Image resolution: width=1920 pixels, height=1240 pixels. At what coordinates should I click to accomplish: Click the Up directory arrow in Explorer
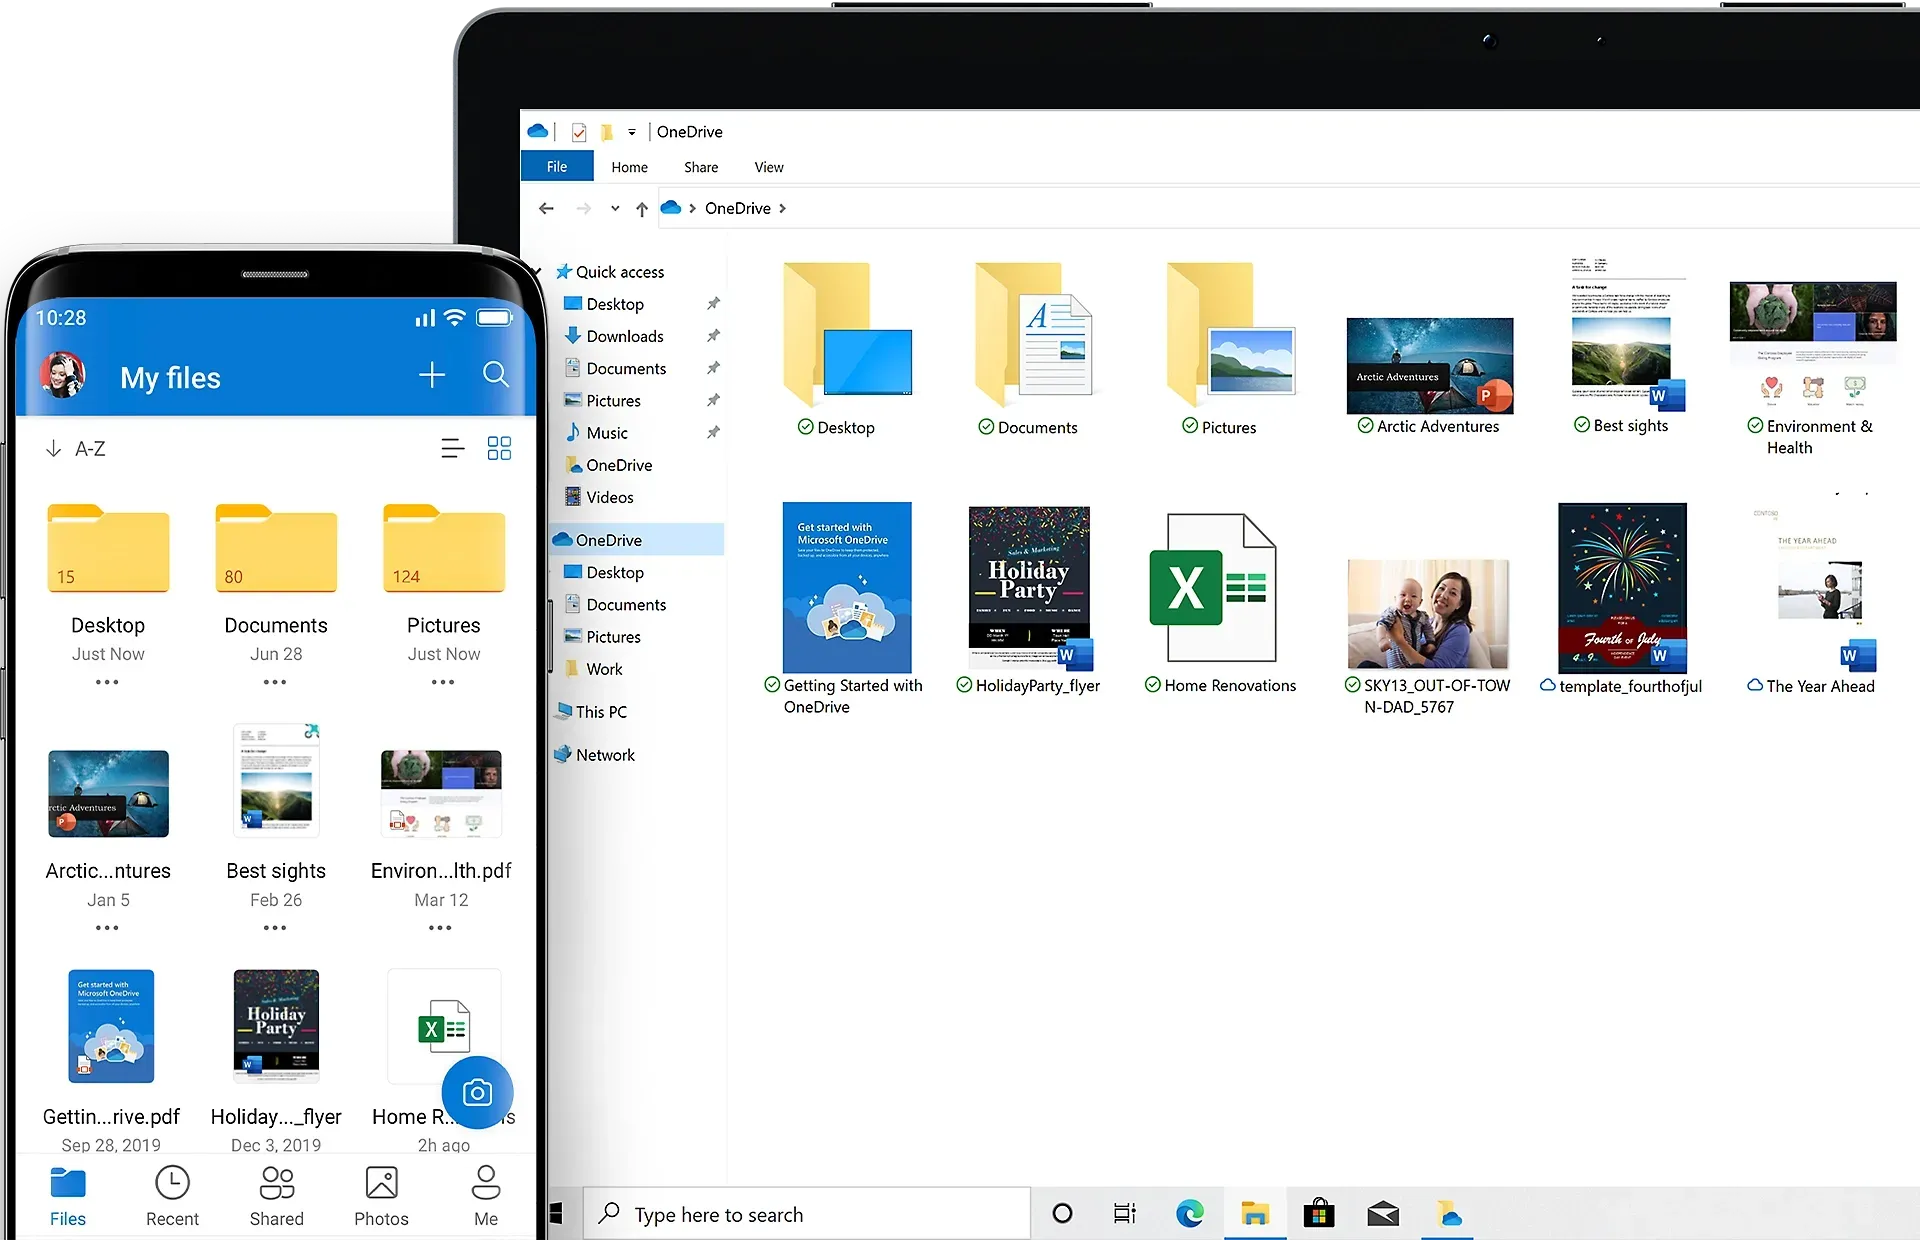point(642,208)
